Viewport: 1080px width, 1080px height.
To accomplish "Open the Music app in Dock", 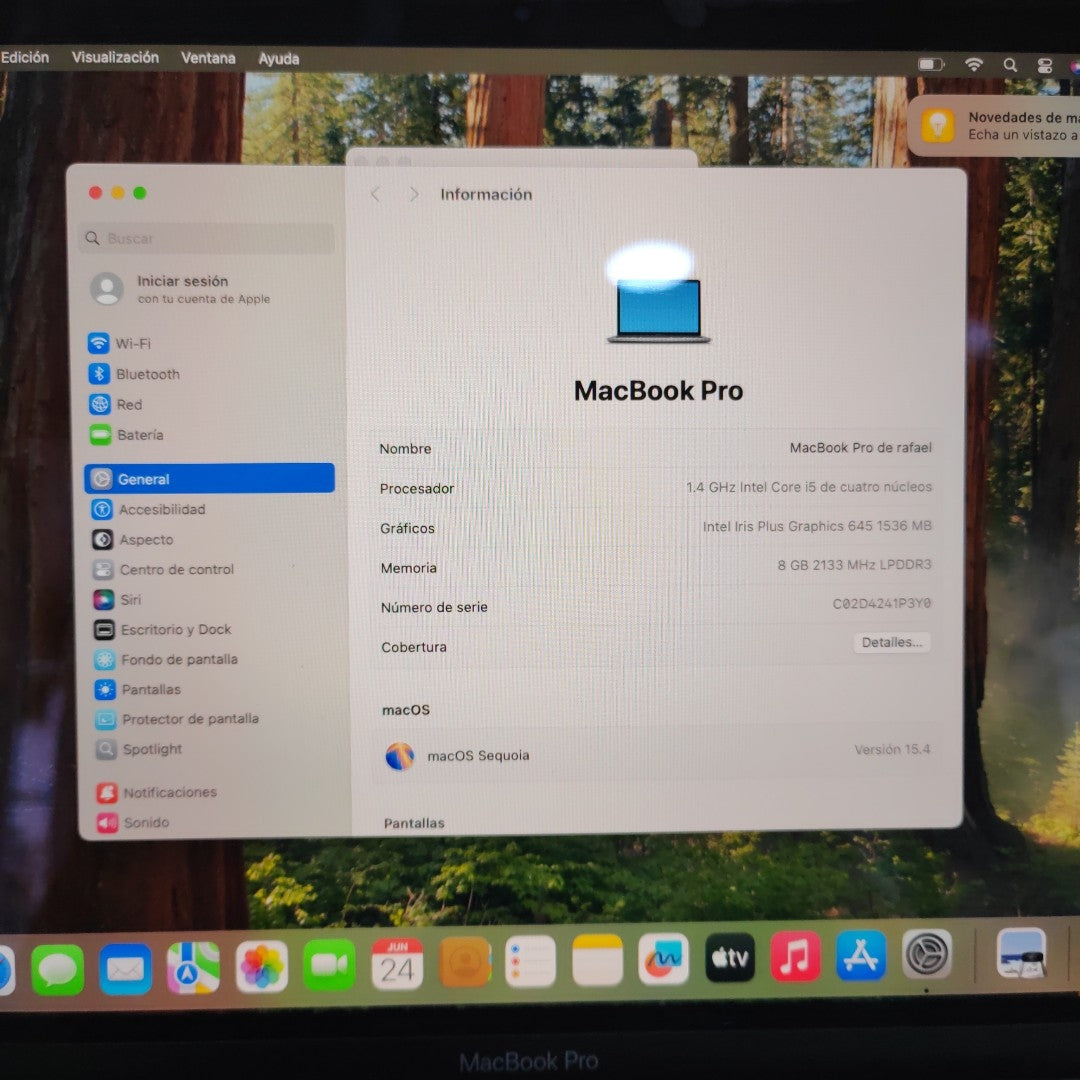I will [x=795, y=958].
